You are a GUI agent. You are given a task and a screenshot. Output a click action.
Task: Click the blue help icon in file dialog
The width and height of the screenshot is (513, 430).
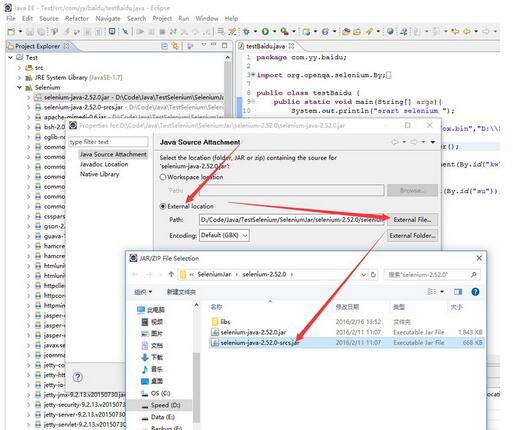point(475,292)
